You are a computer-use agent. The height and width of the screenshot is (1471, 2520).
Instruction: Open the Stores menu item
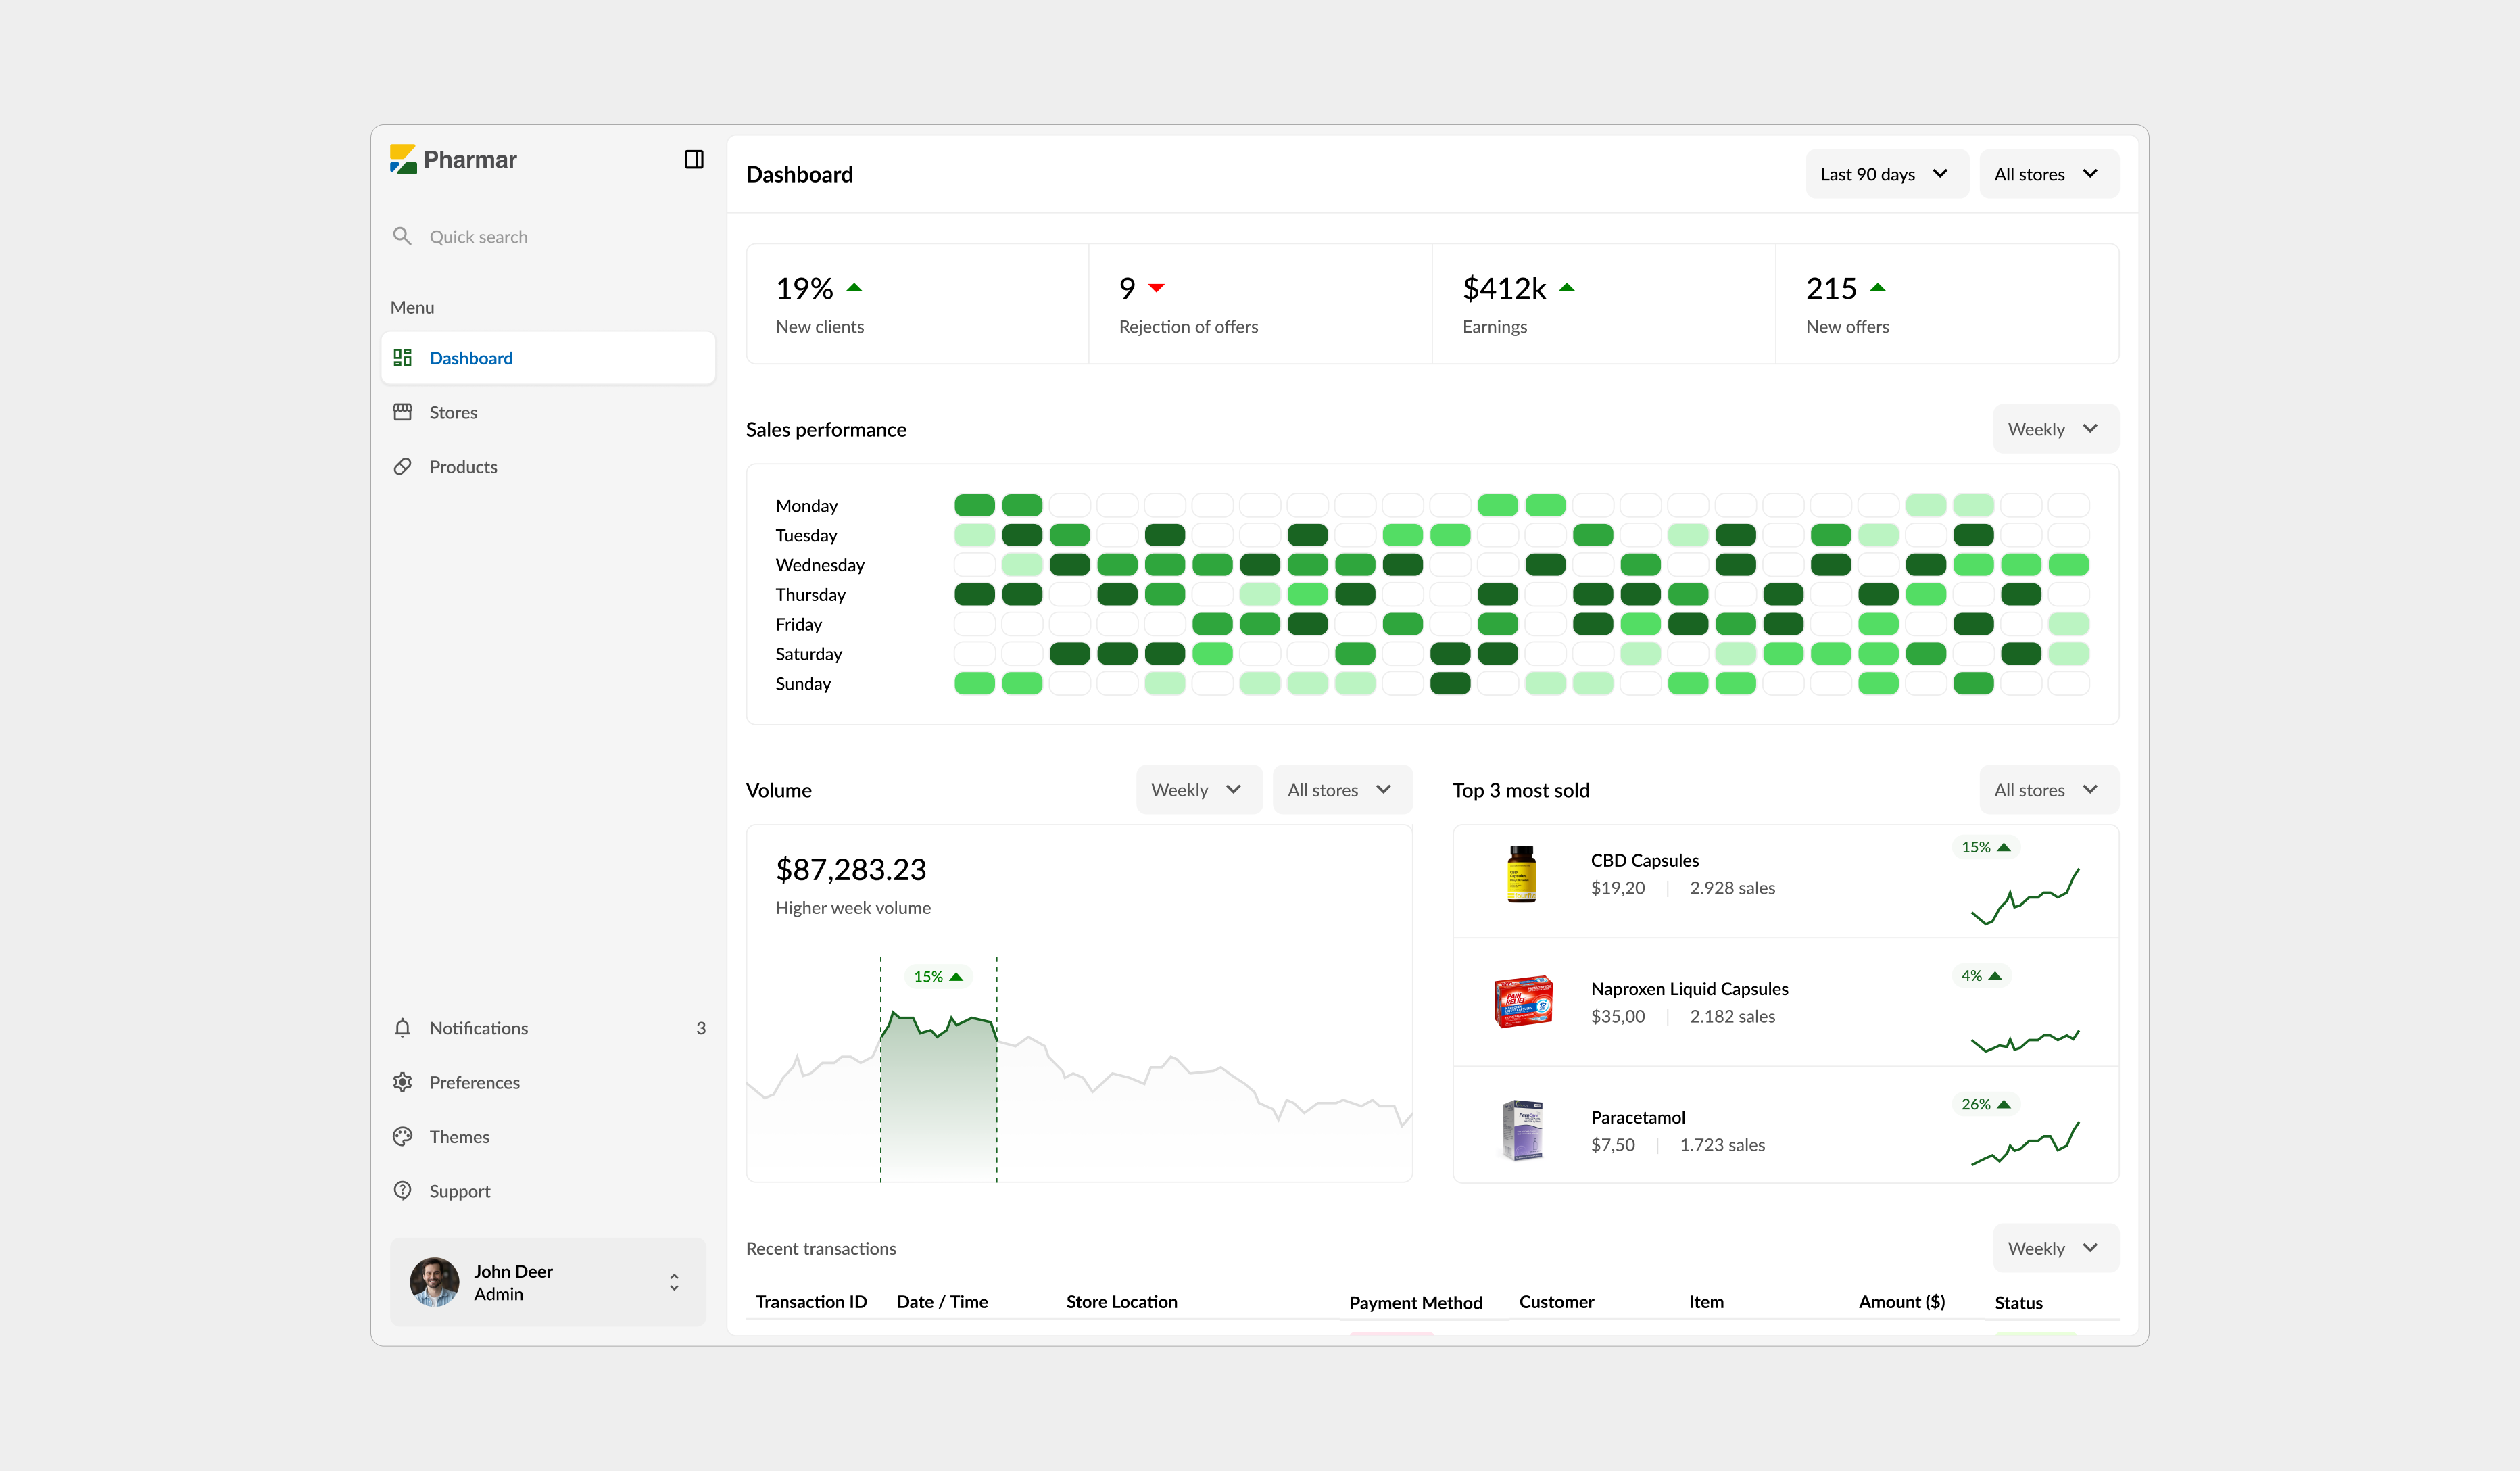[453, 412]
